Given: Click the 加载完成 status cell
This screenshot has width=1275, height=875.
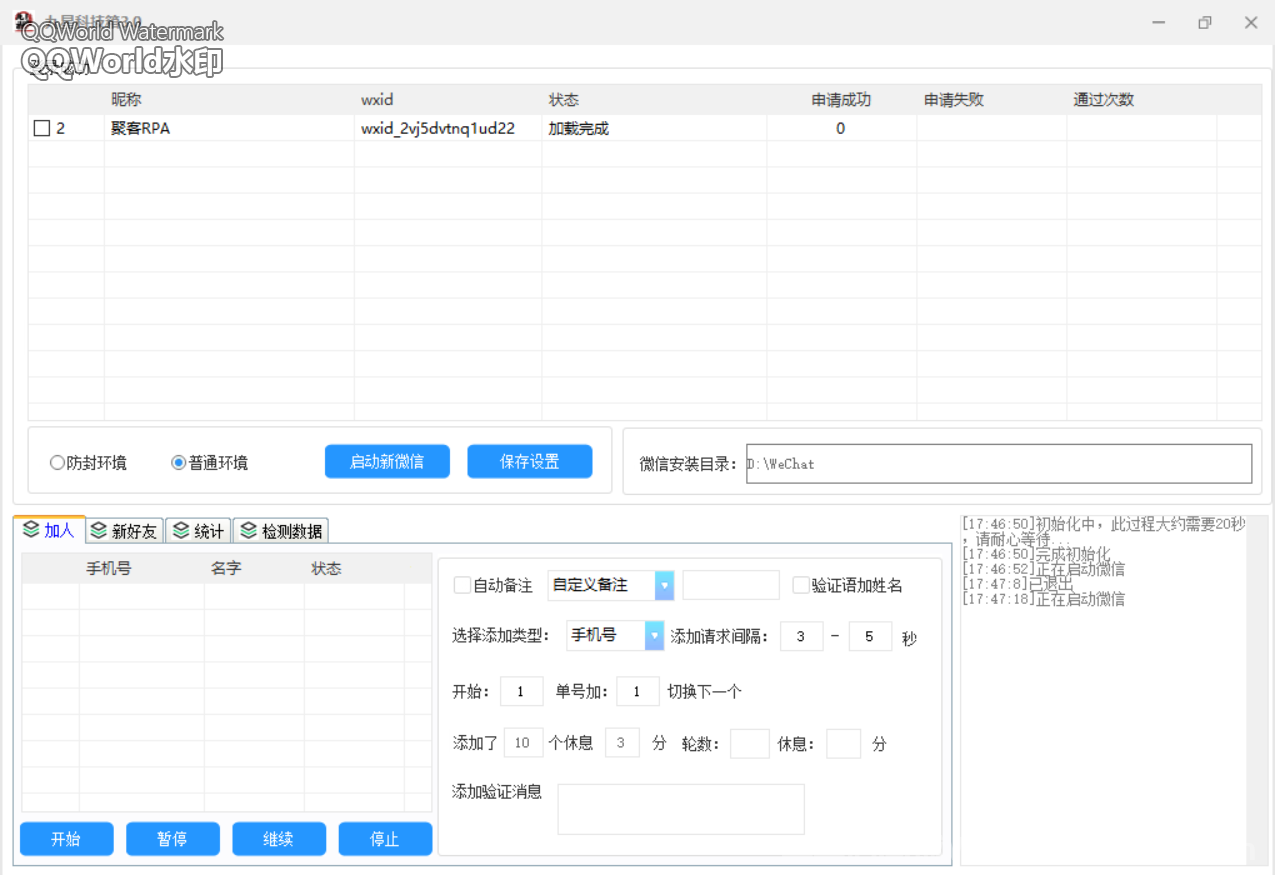Looking at the screenshot, I should click(654, 128).
